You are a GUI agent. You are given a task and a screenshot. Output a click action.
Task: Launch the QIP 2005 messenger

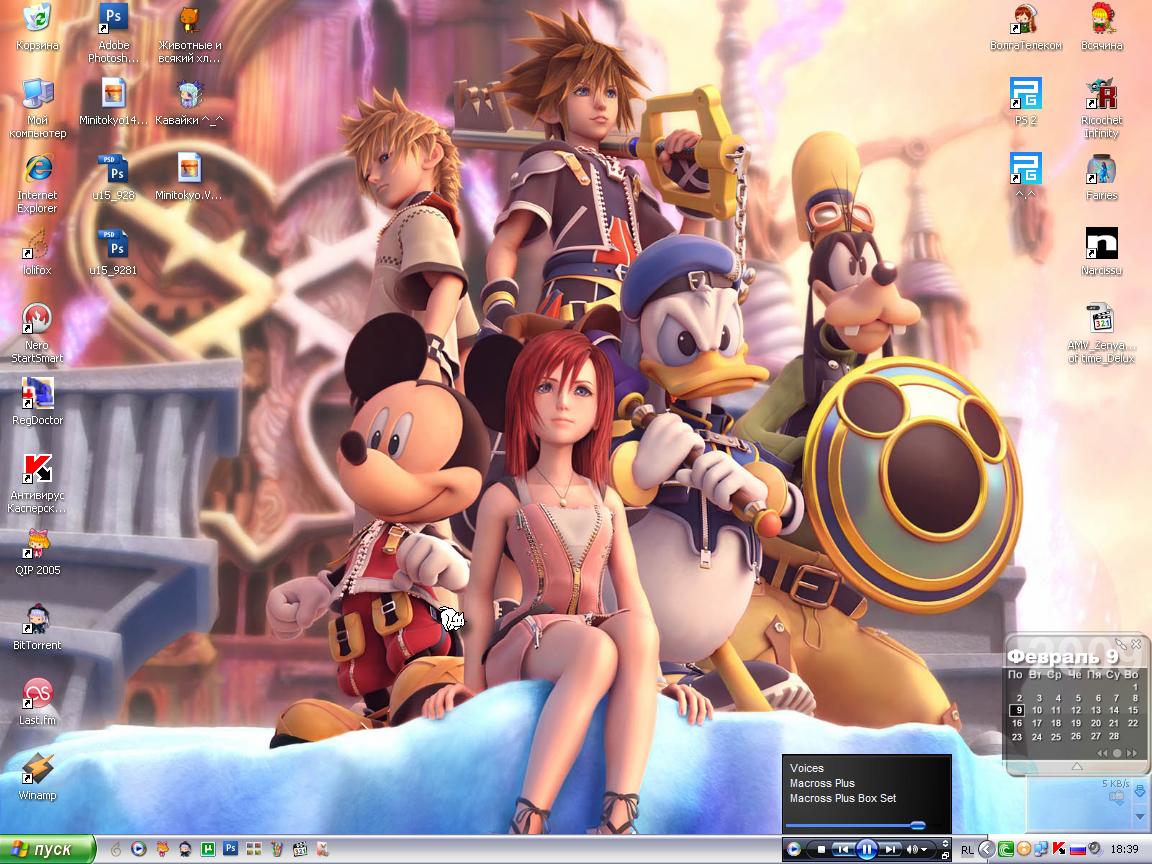[37, 552]
